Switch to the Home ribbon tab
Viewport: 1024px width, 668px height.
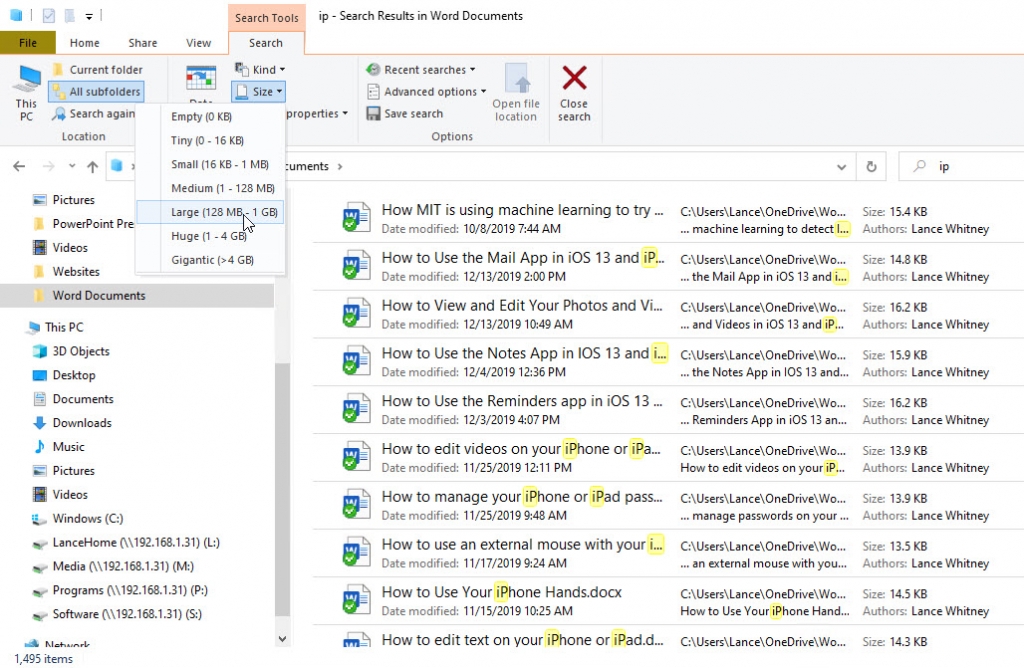click(x=84, y=43)
